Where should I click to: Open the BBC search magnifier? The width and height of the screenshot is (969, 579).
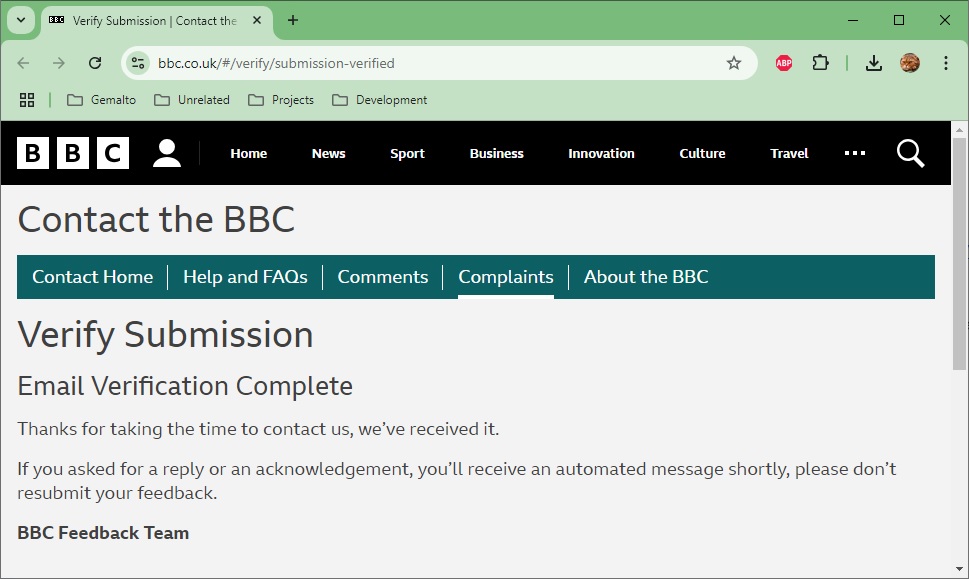910,153
